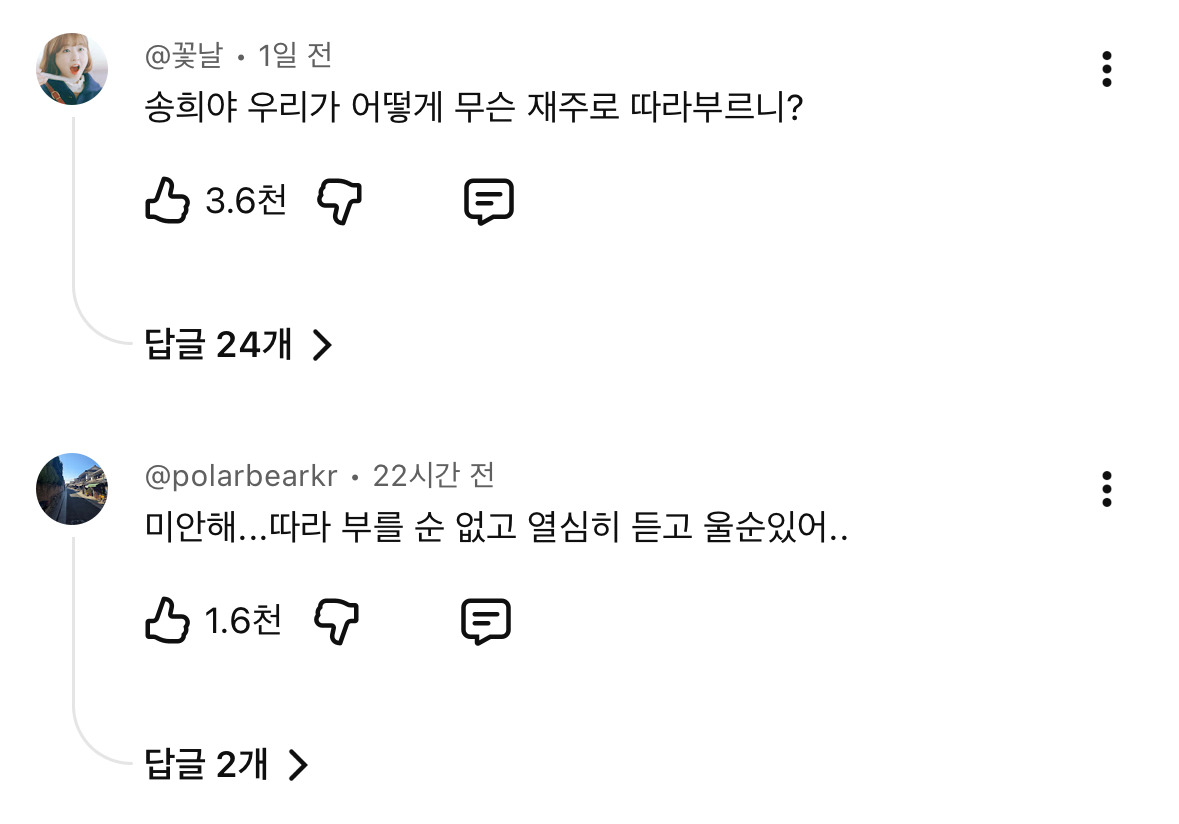Like the comment by @꽃날

click(x=167, y=201)
